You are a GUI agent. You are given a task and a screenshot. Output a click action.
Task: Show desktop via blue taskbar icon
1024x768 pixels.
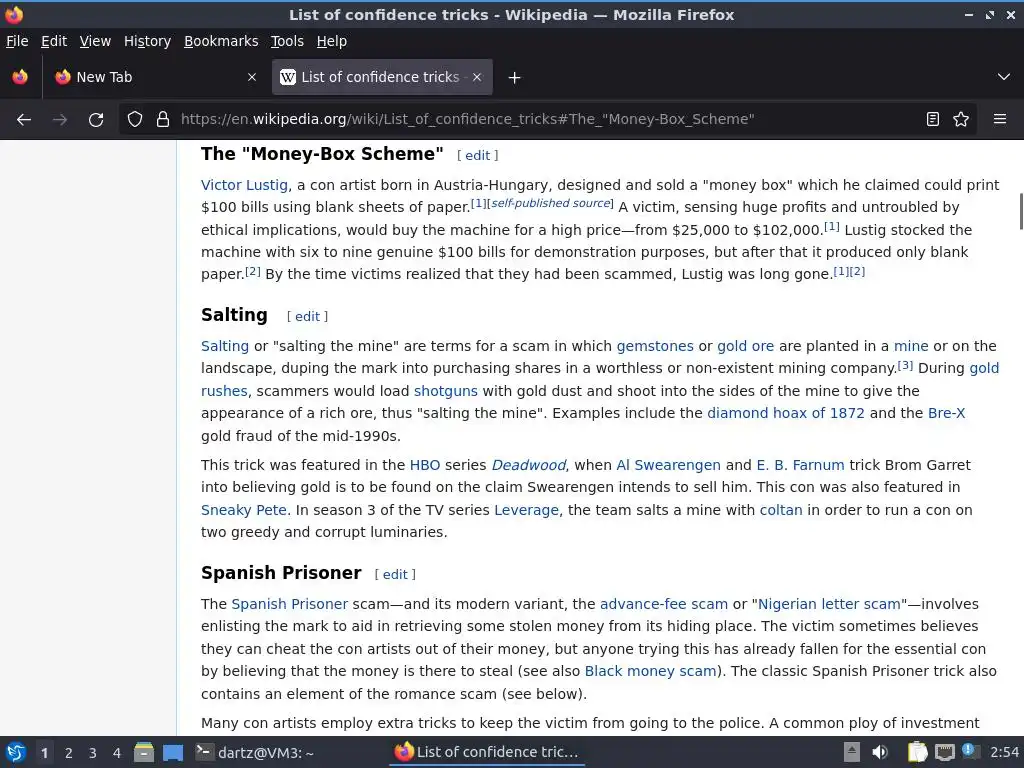pyautogui.click(x=173, y=752)
